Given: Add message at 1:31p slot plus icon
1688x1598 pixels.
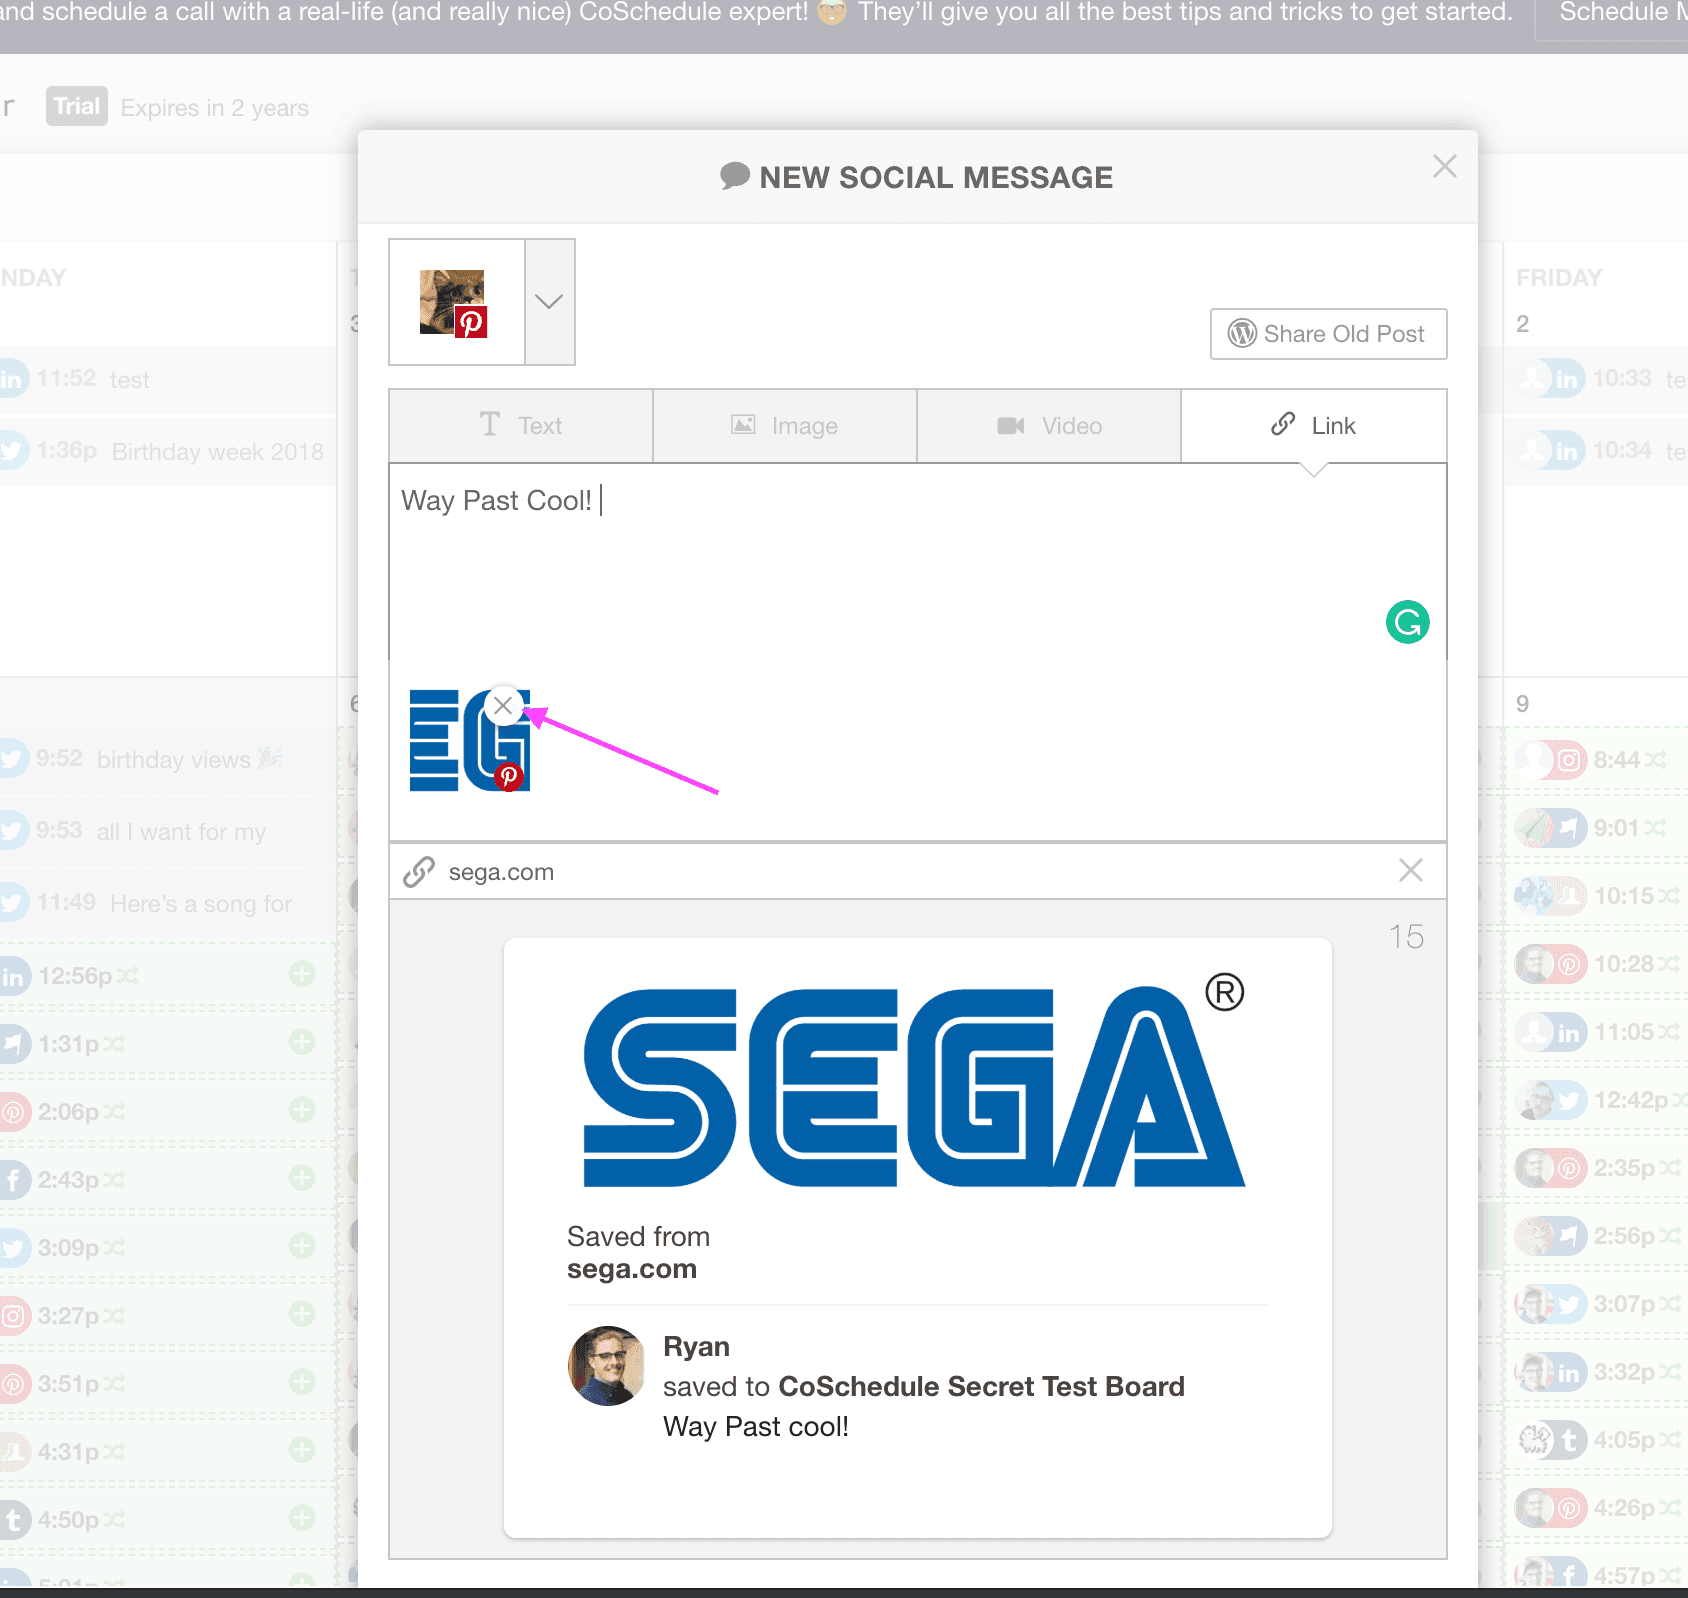Looking at the screenshot, I should pyautogui.click(x=302, y=1042).
